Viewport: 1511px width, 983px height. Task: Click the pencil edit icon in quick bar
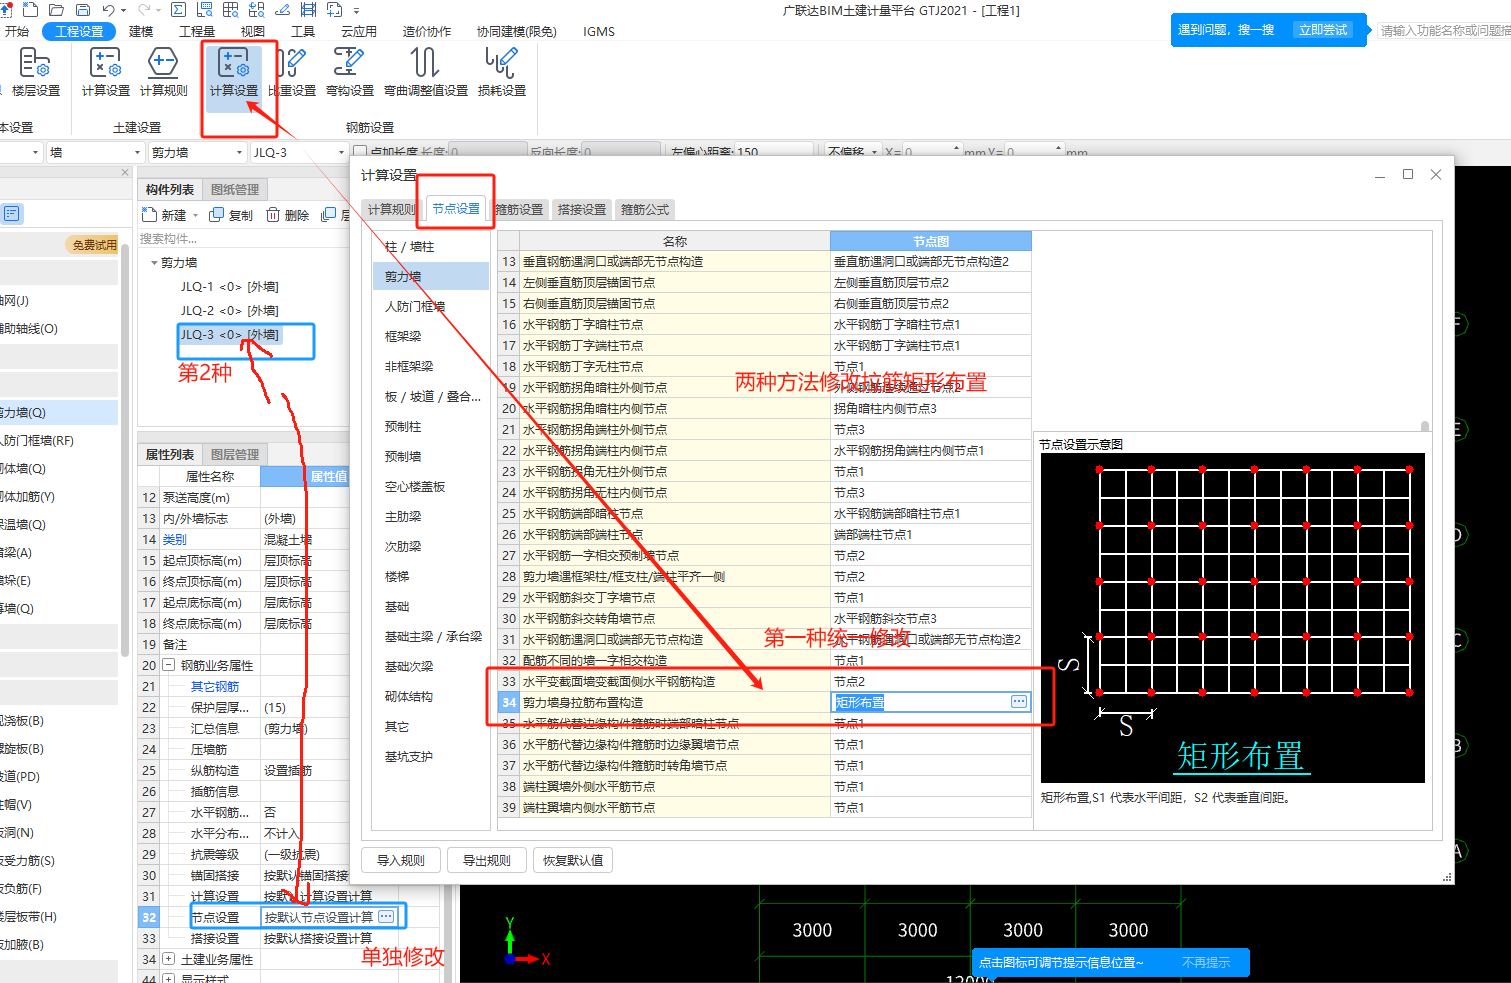282,10
